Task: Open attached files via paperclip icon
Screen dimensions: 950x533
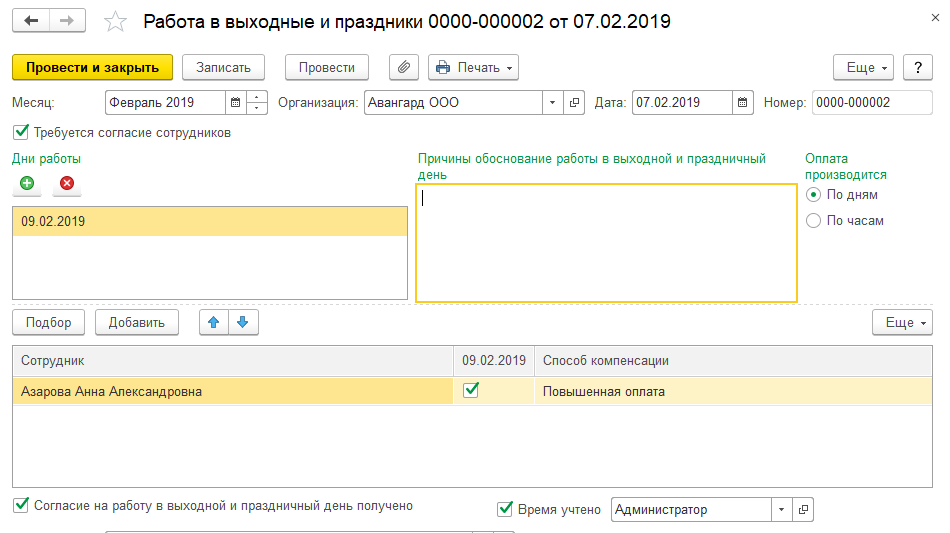Action: 404,67
